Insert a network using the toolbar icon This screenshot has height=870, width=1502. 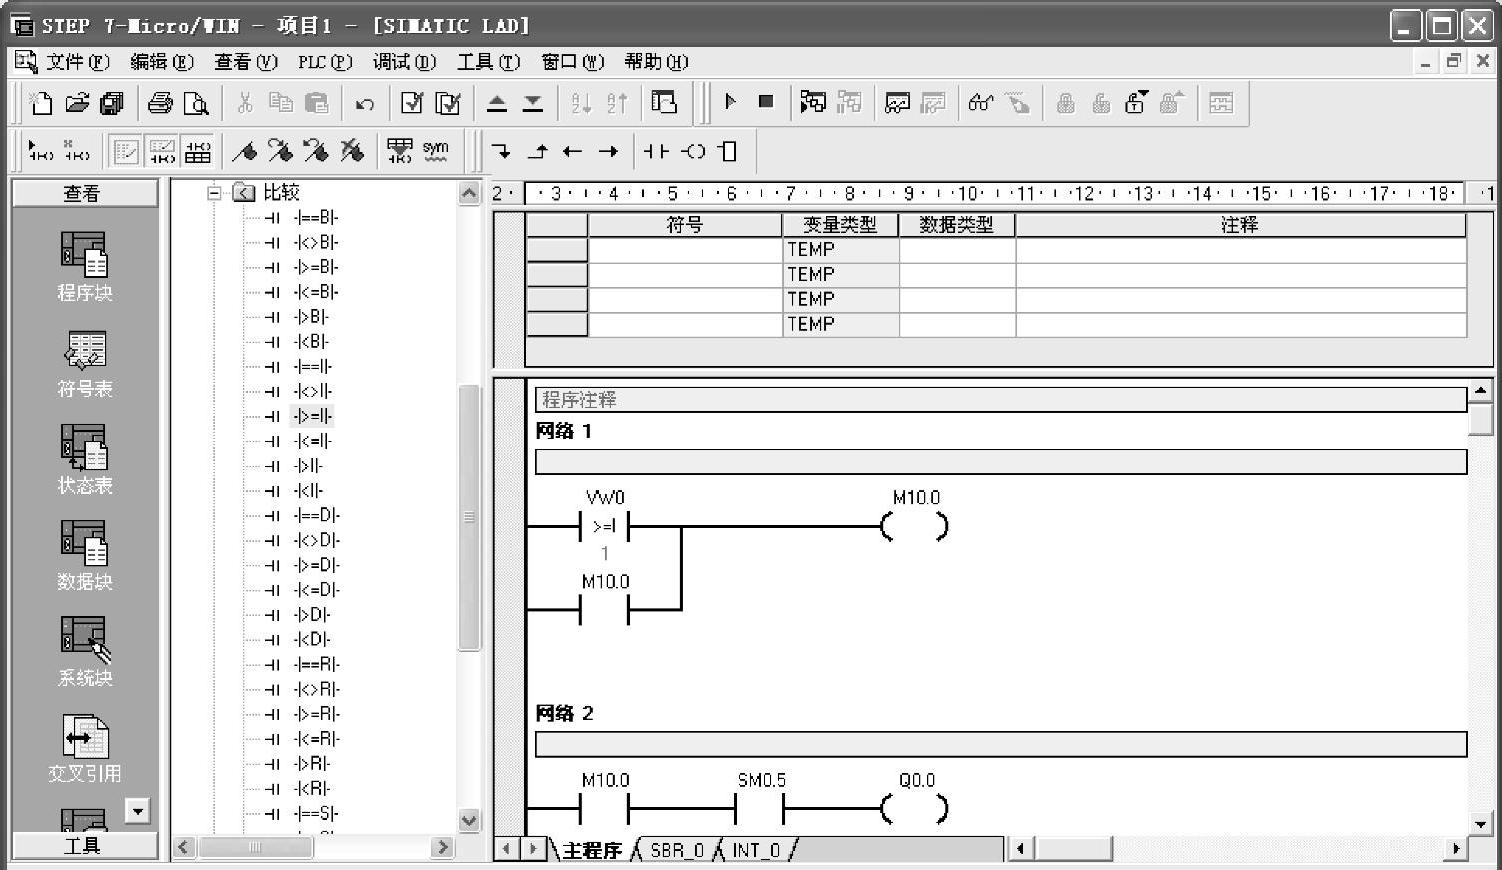41,151
